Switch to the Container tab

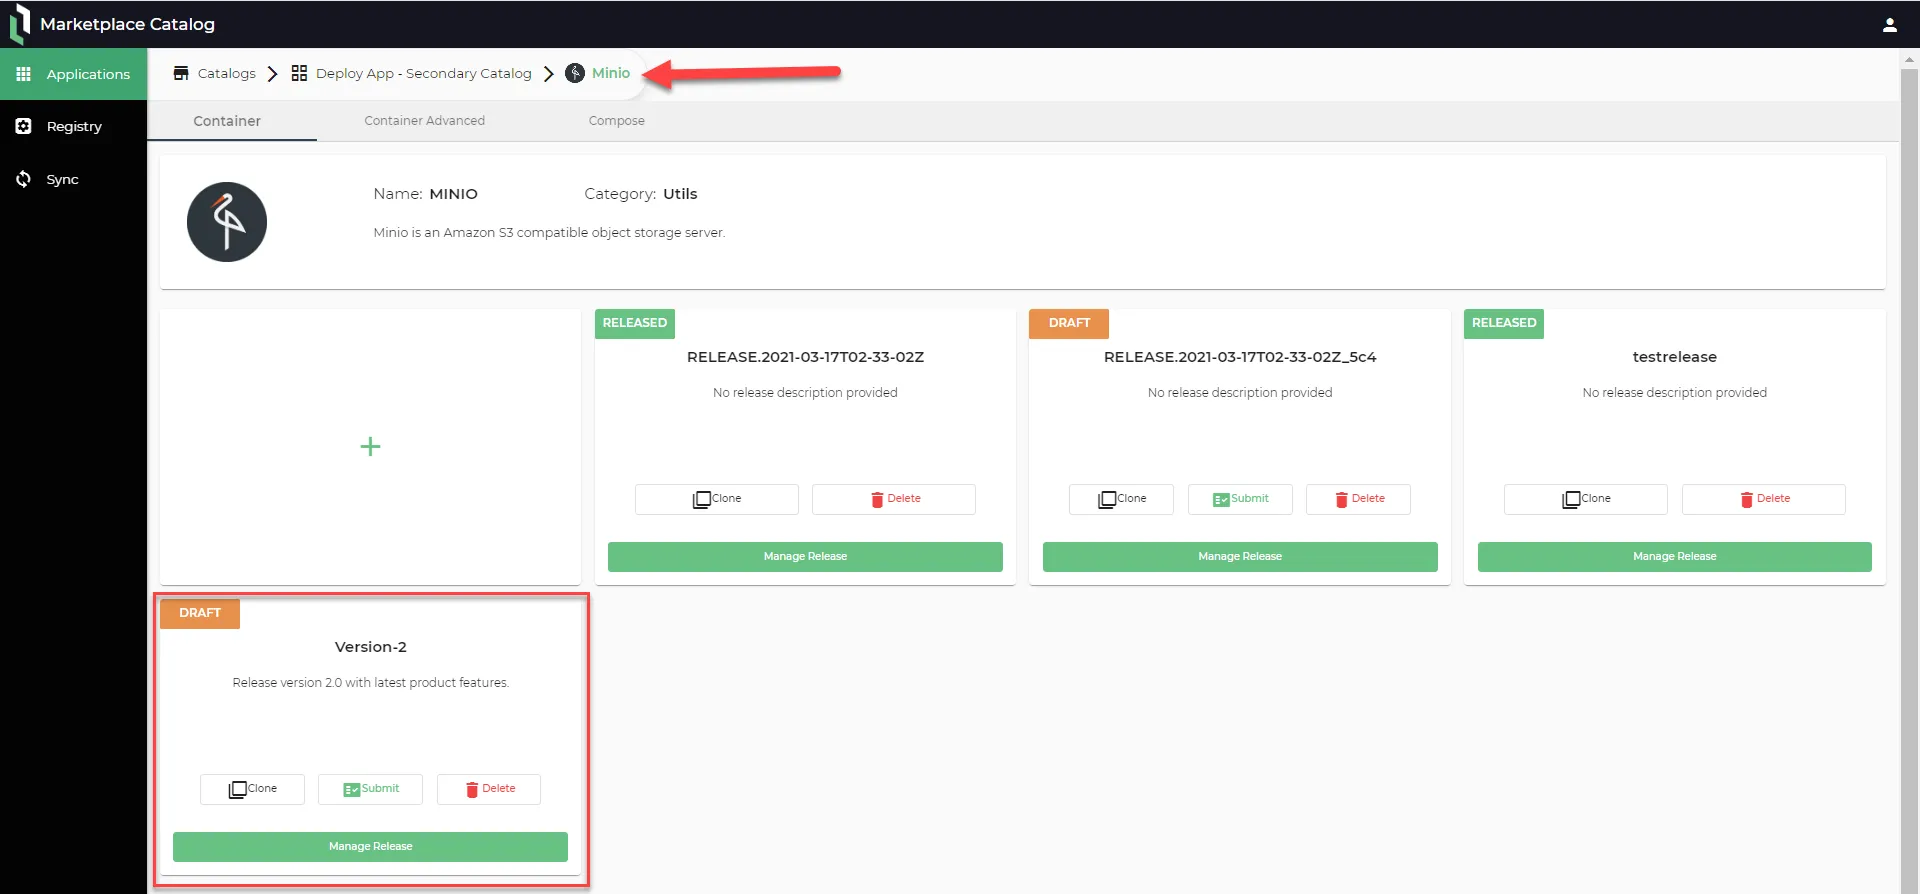coord(227,121)
